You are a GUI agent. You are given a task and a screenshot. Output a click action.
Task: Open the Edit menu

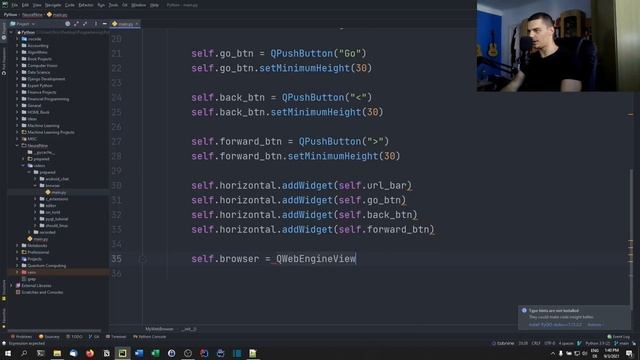coord(25,5)
